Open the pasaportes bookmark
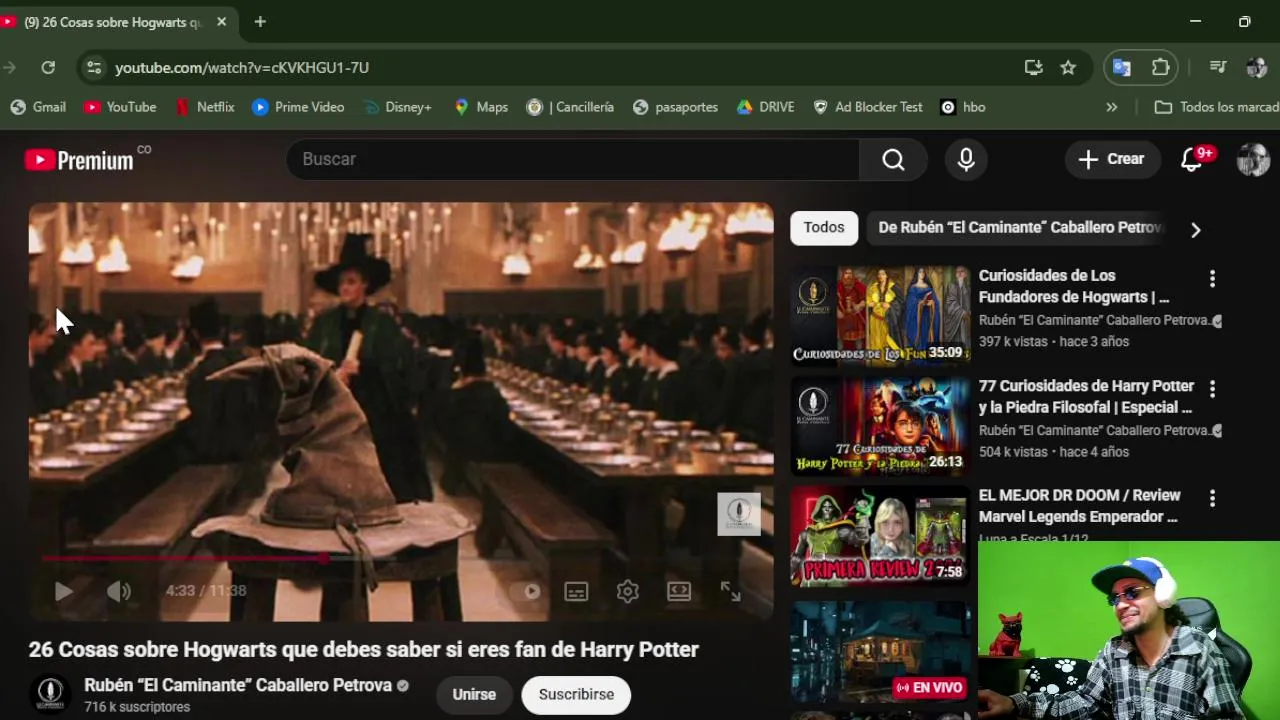 point(675,107)
